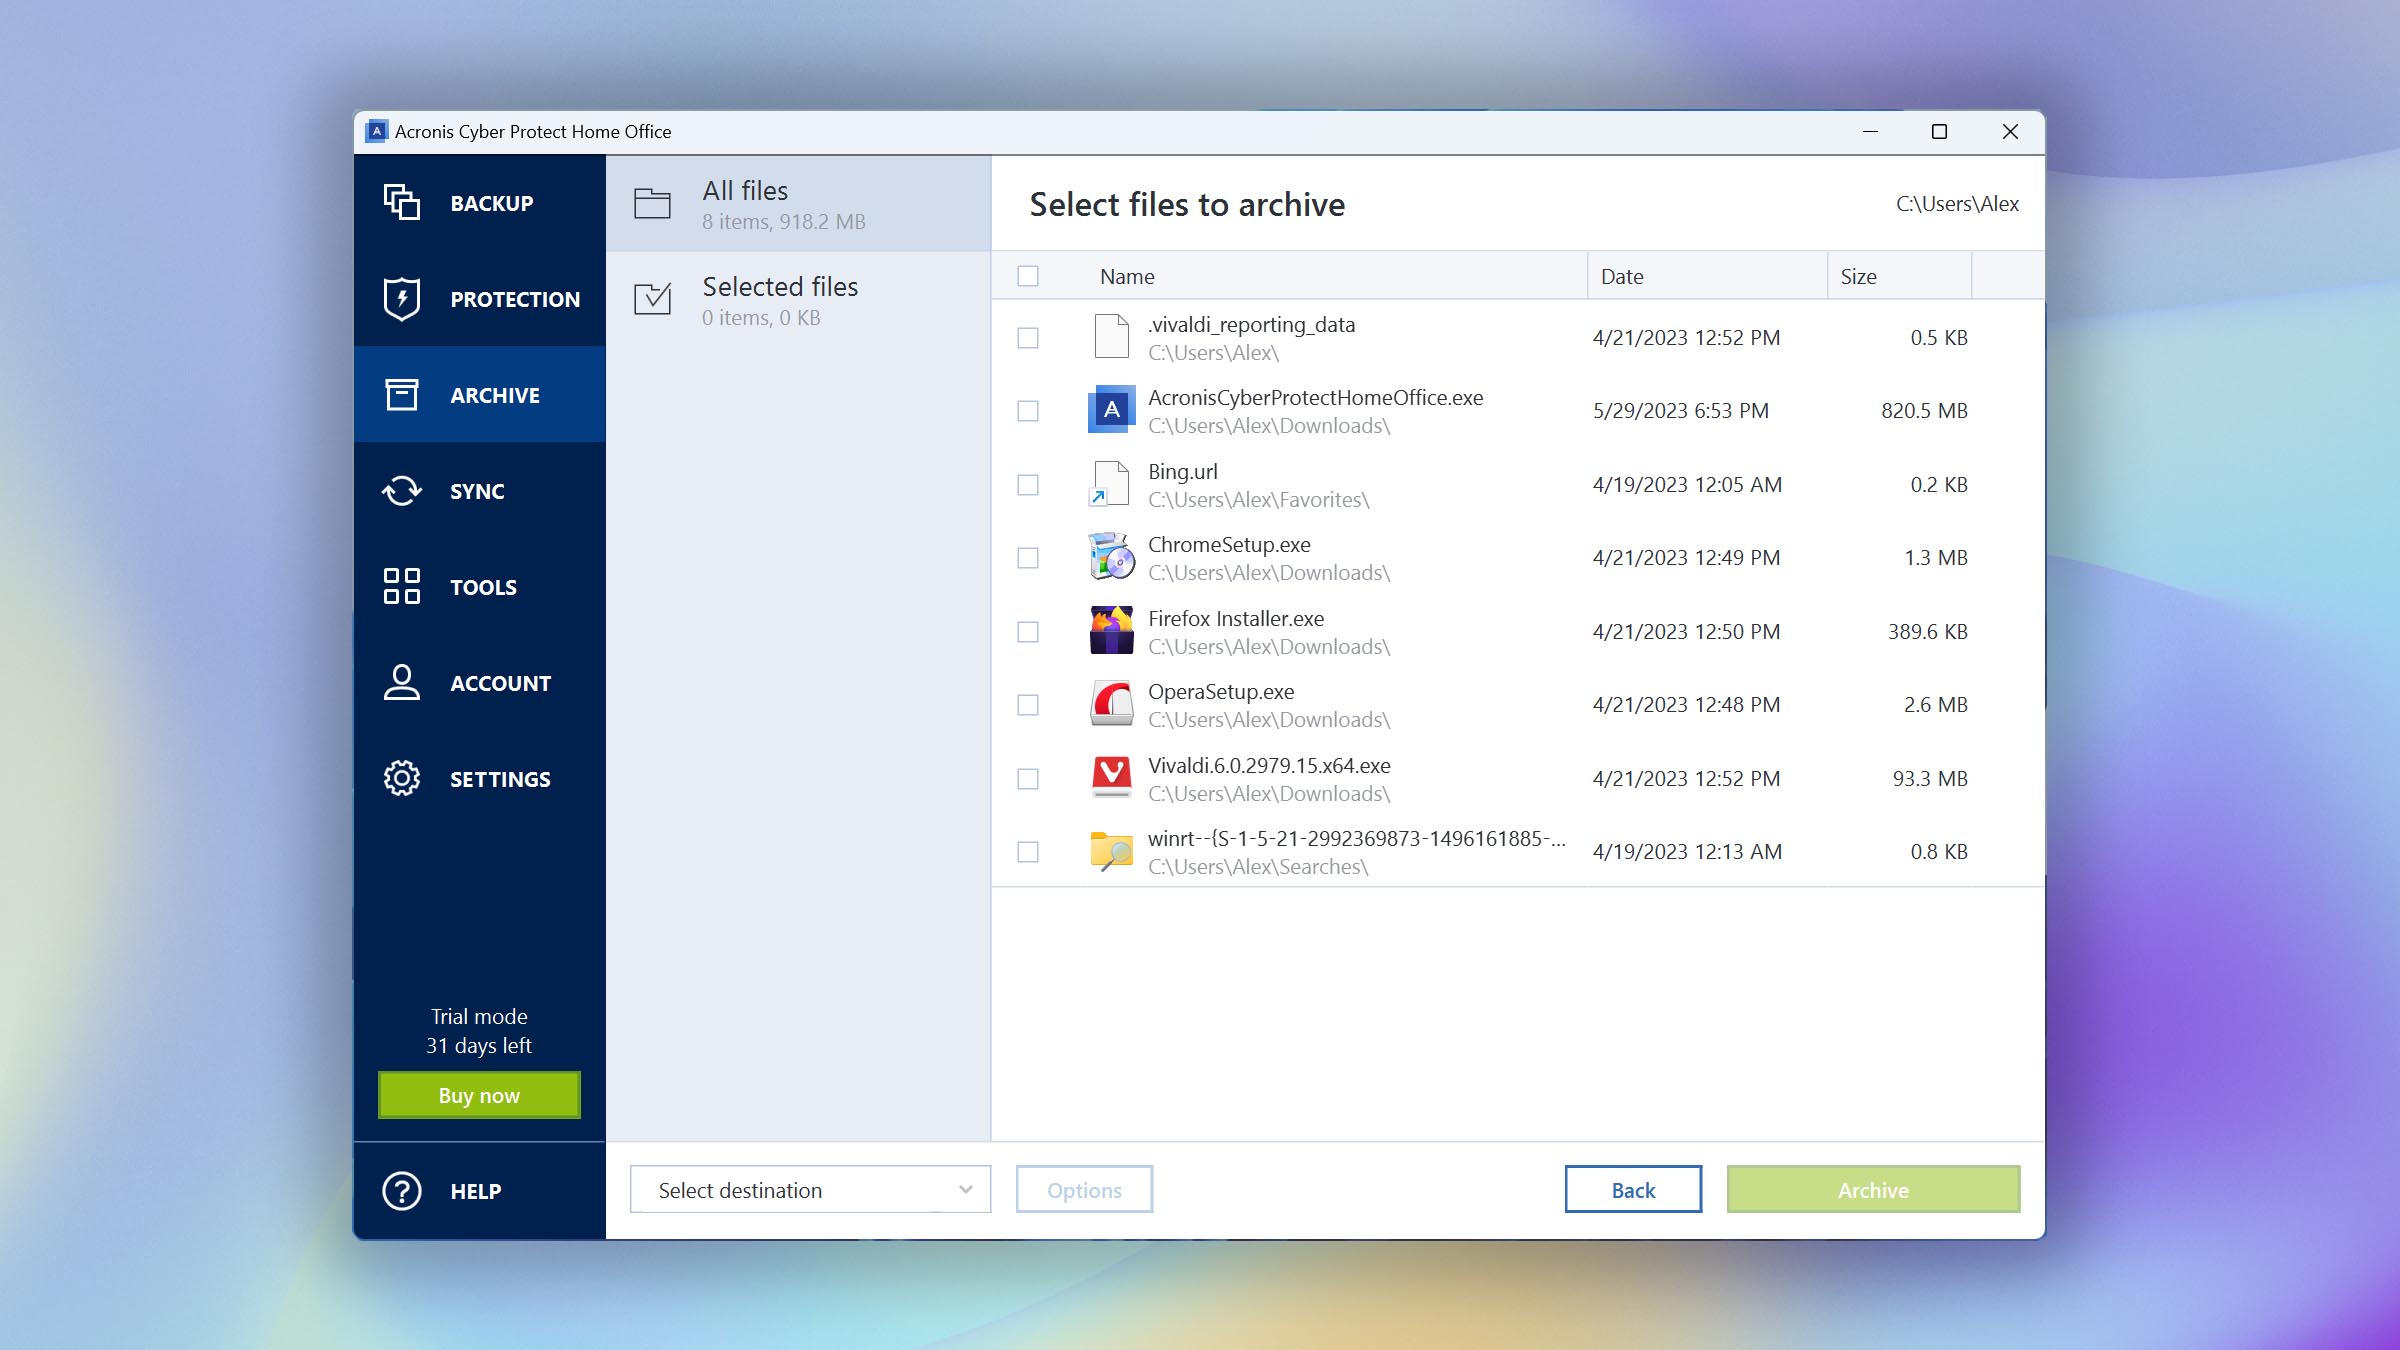
Task: Click the .vivaldi_reporting_data file icon
Action: (x=1111, y=336)
